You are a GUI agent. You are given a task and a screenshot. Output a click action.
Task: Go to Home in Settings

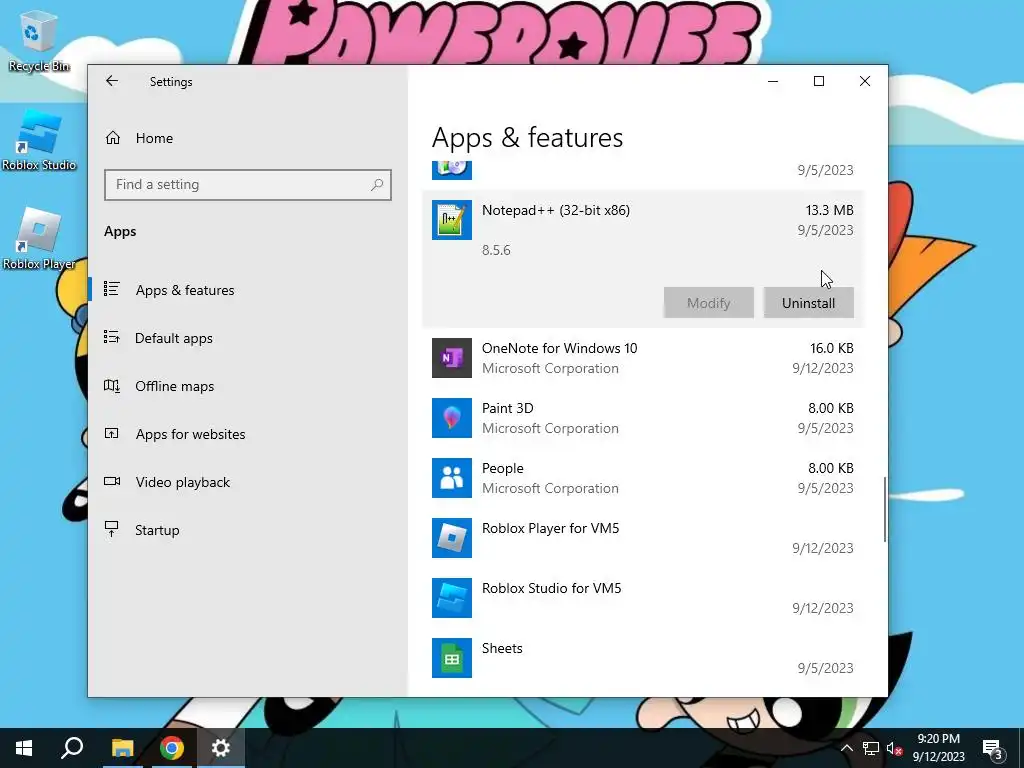coord(248,138)
